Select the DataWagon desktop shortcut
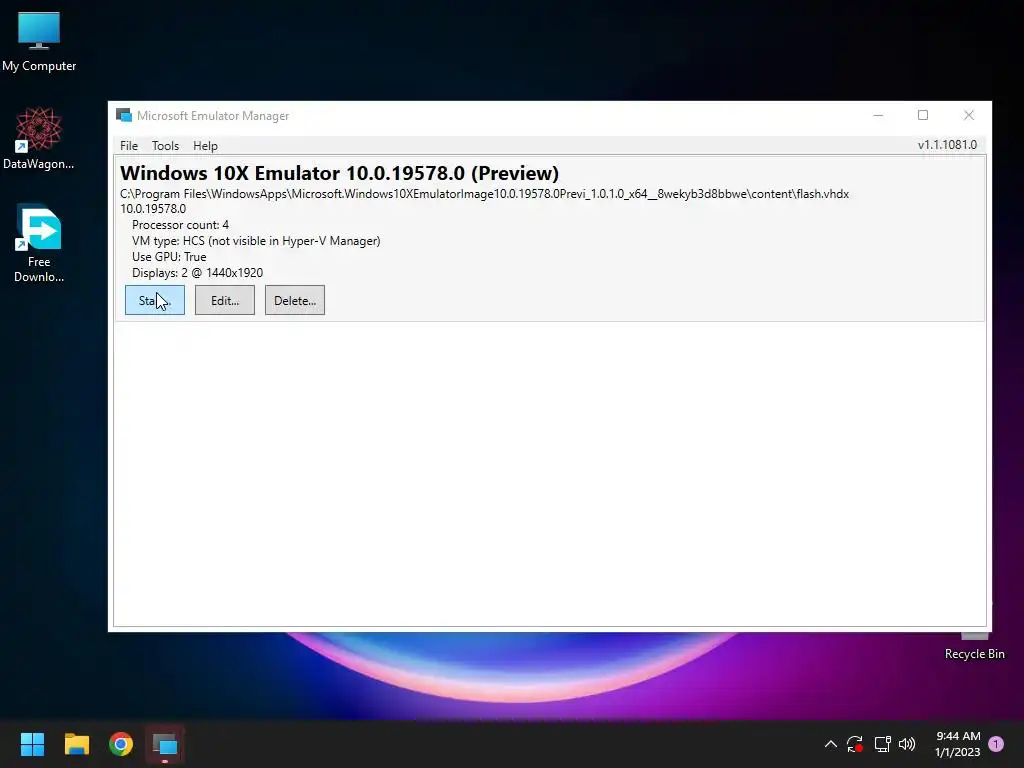 (39, 138)
